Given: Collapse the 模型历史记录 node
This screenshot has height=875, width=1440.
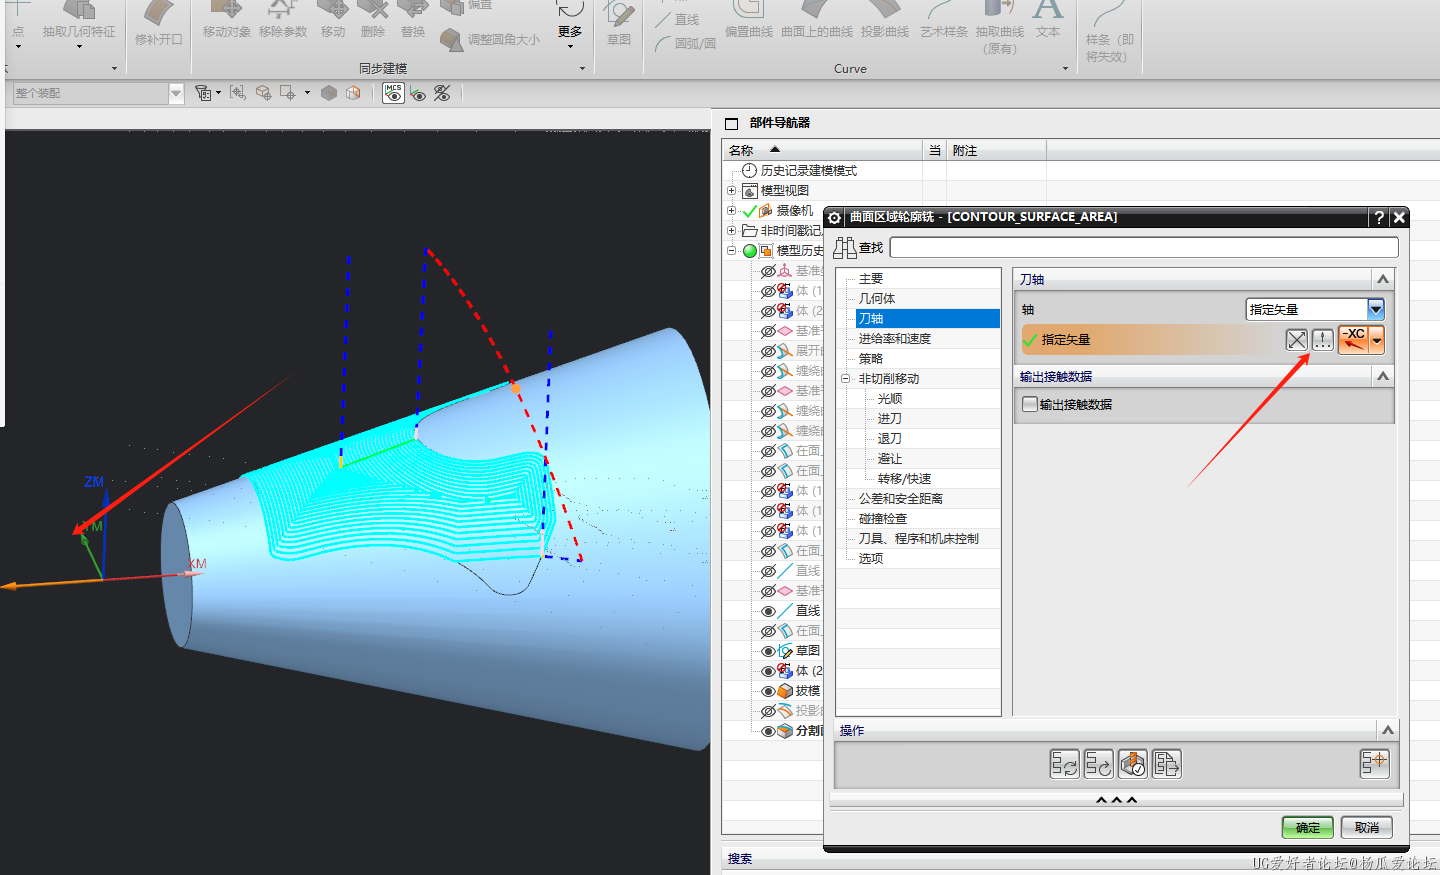Looking at the screenshot, I should pyautogui.click(x=731, y=250).
